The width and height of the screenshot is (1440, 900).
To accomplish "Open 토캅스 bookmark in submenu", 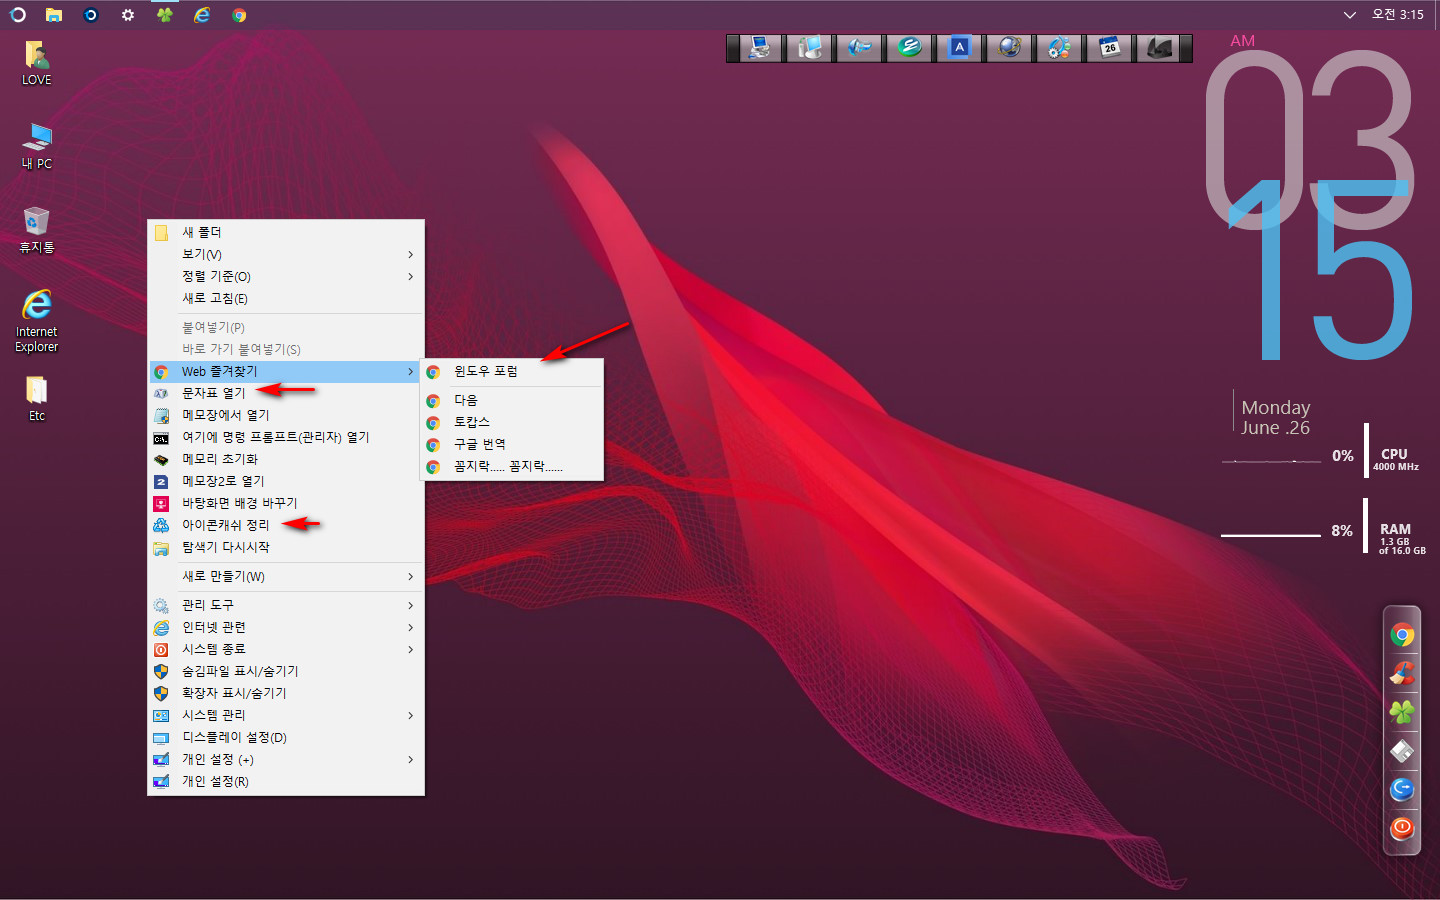I will [512, 422].
